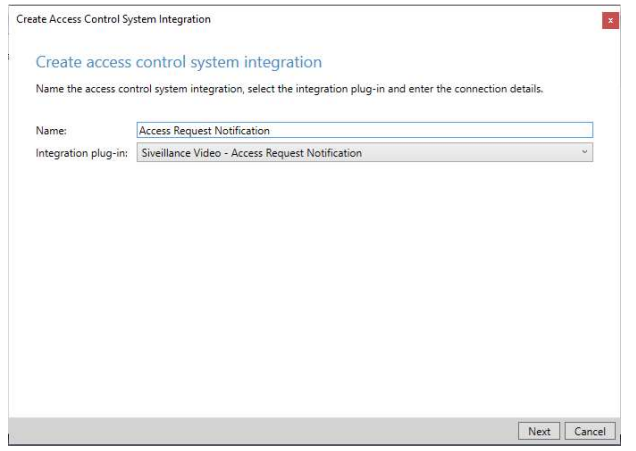Click the 'Create Access Control System Integration' title bar
Screen dimensions: 636x451
(114, 20)
